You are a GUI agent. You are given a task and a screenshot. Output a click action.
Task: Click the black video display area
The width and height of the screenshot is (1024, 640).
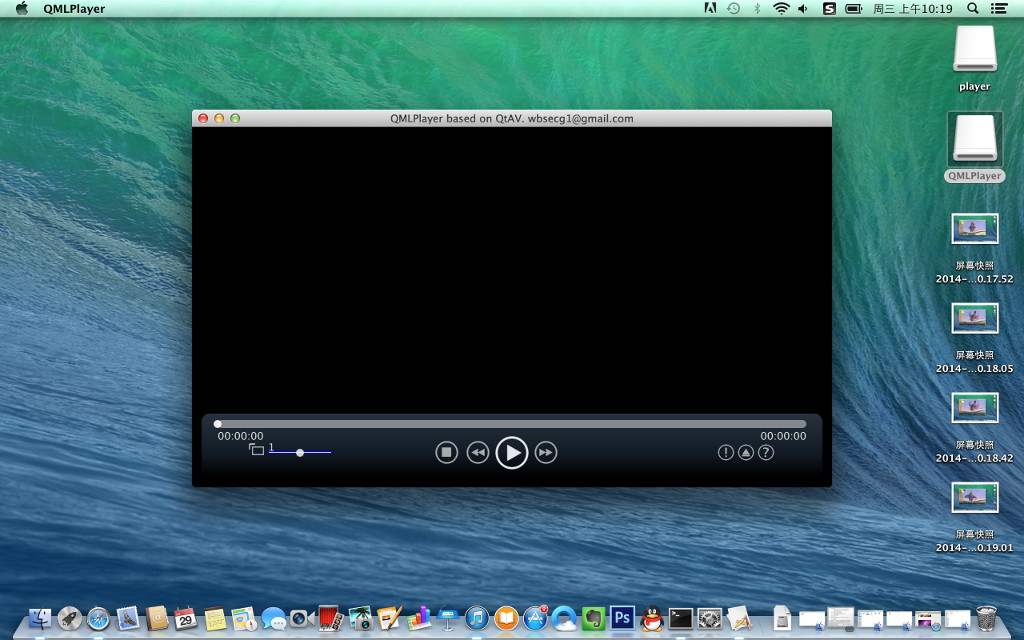pyautogui.click(x=511, y=270)
